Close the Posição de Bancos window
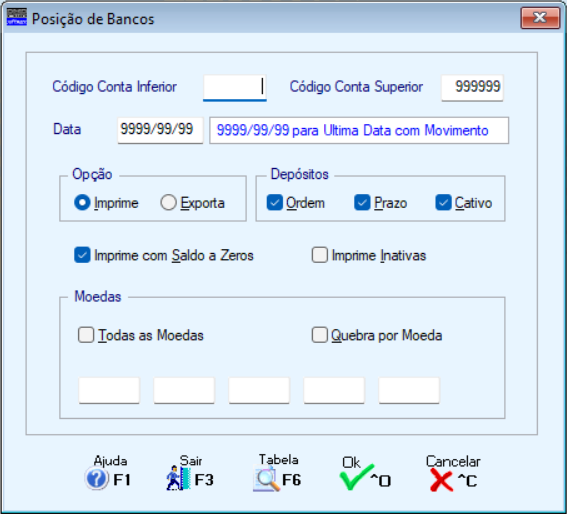The height and width of the screenshot is (514, 567). tap(540, 18)
